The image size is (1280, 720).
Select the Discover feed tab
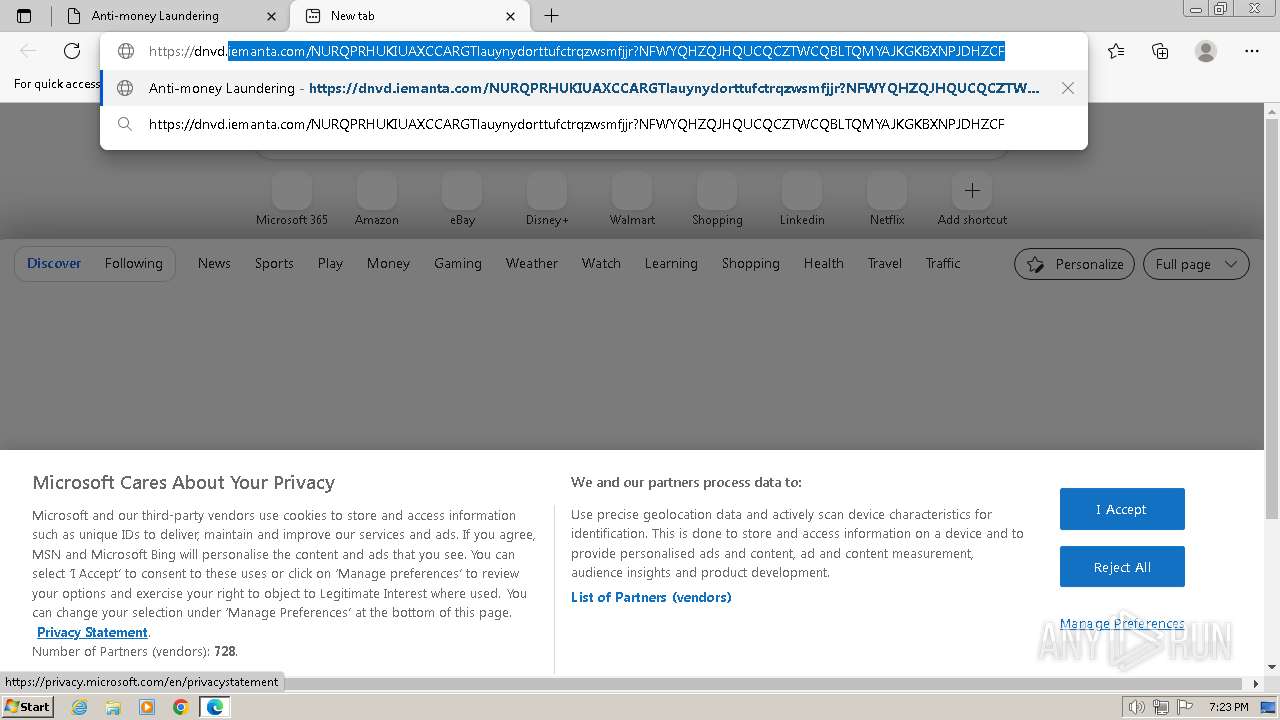coord(54,263)
